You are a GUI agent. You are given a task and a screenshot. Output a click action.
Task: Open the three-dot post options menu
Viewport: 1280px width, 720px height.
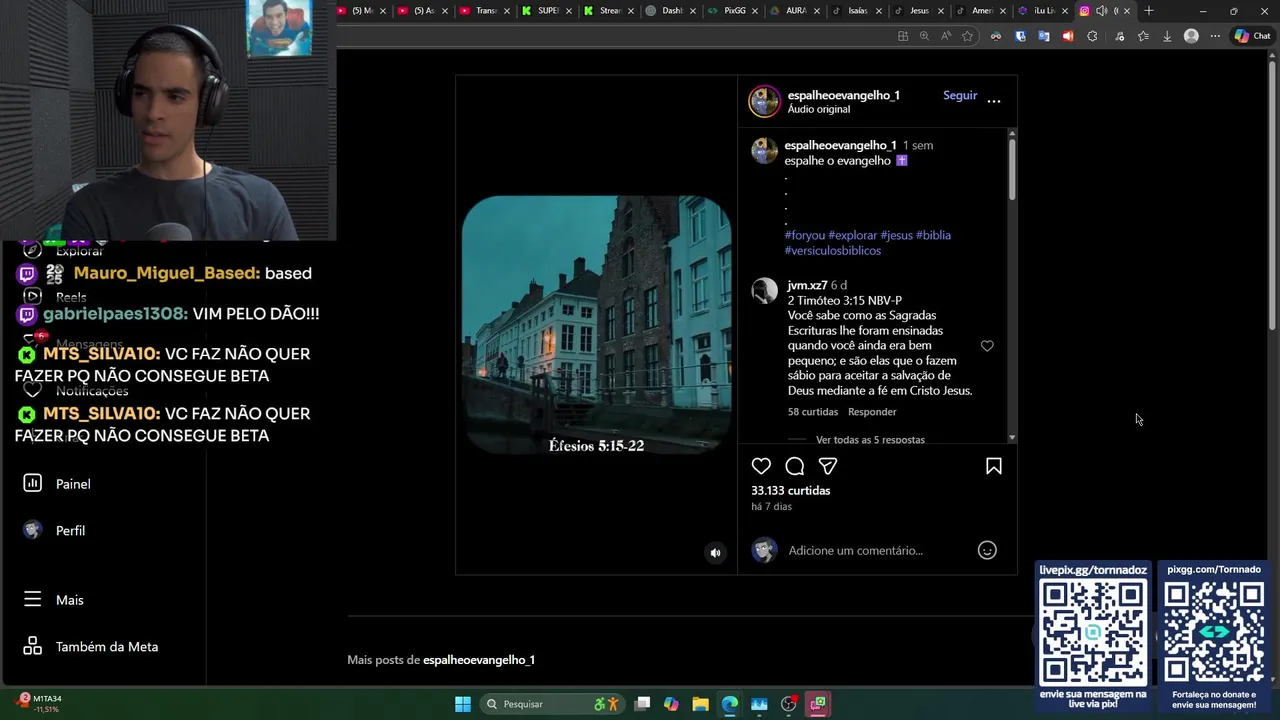click(x=994, y=101)
